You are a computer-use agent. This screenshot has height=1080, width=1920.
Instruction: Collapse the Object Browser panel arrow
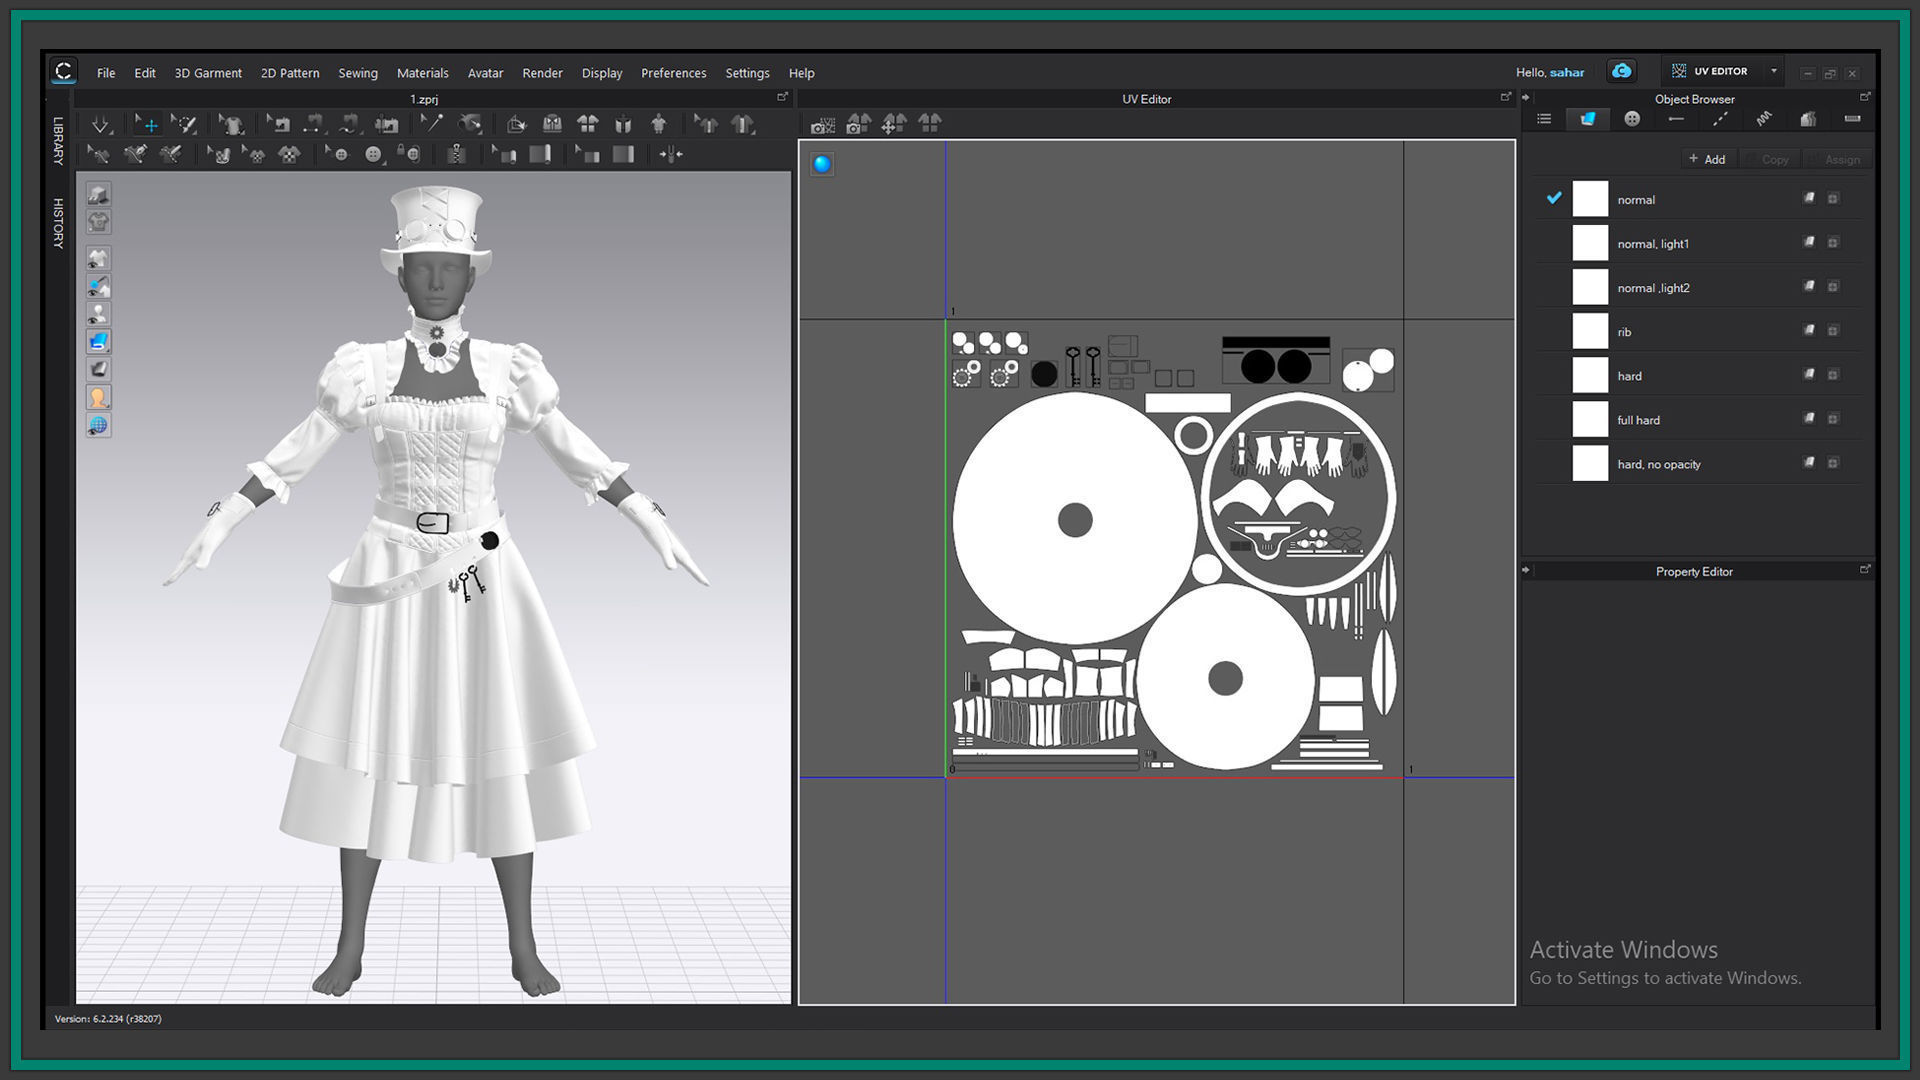tap(1526, 98)
